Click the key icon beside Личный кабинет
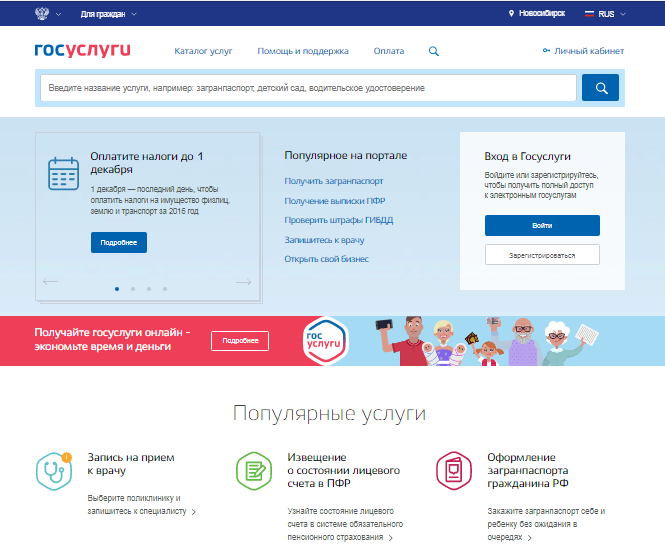The height and width of the screenshot is (559, 665). point(546,50)
